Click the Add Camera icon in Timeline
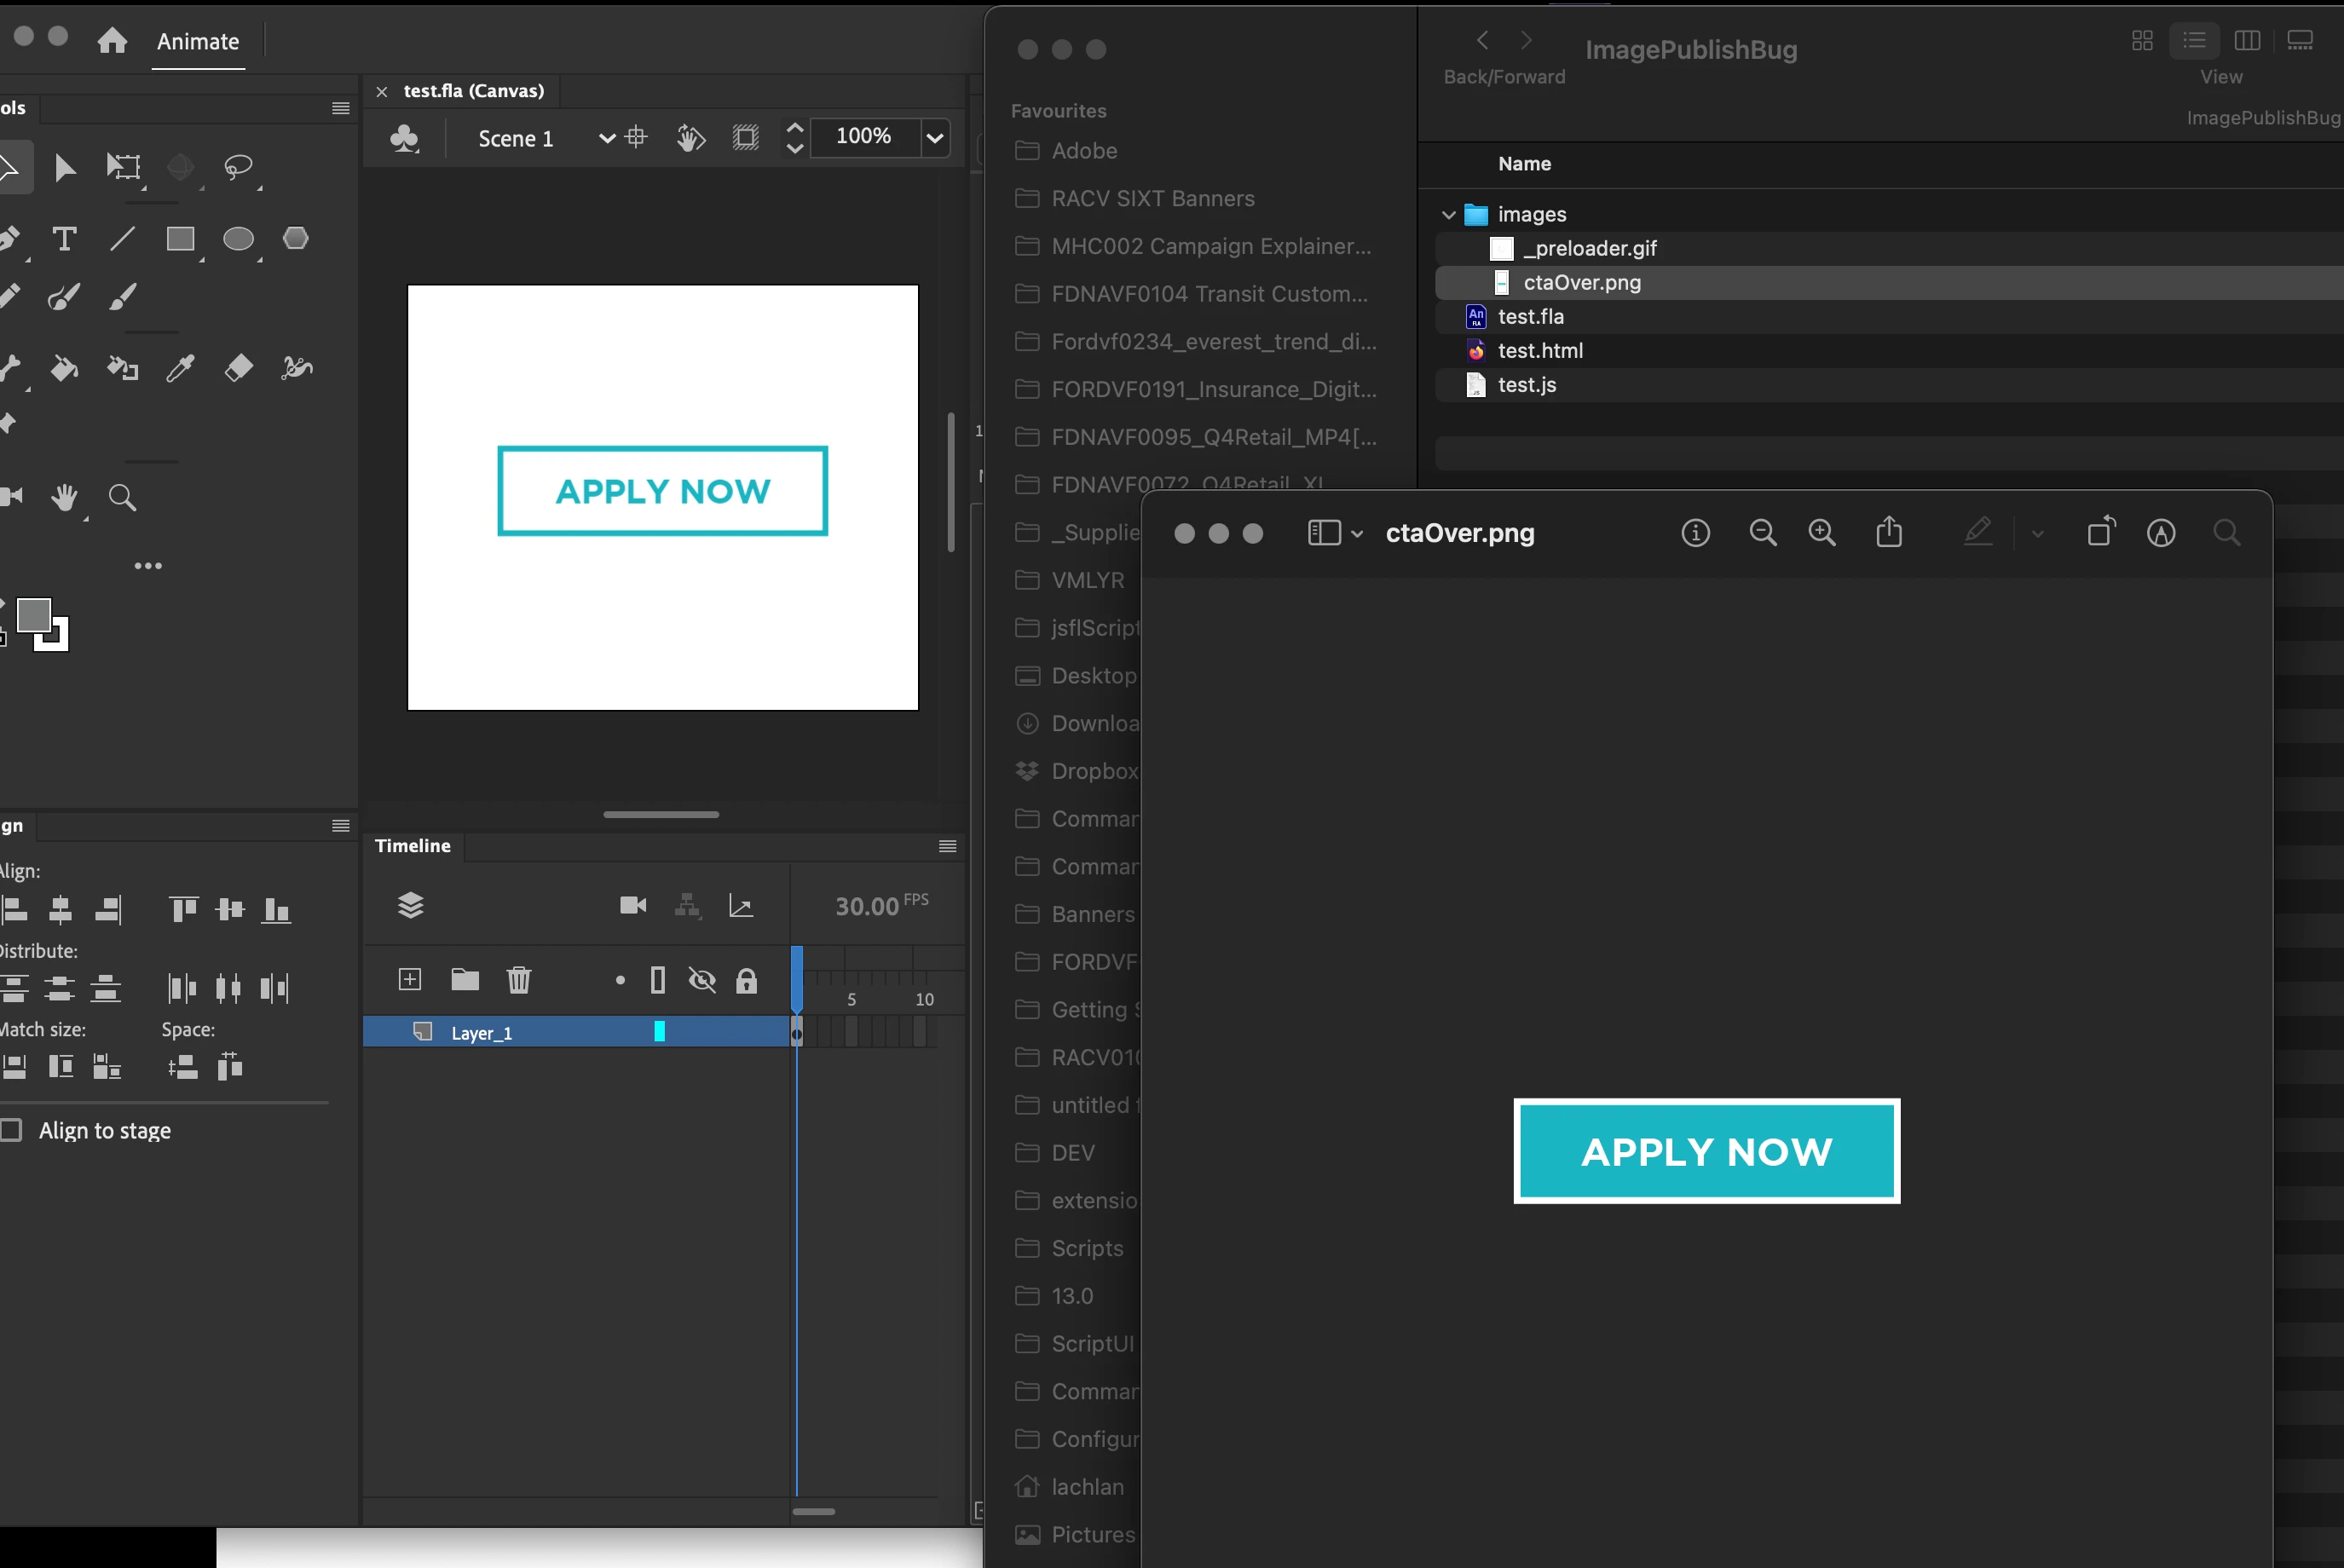Image resolution: width=2344 pixels, height=1568 pixels. click(x=632, y=905)
